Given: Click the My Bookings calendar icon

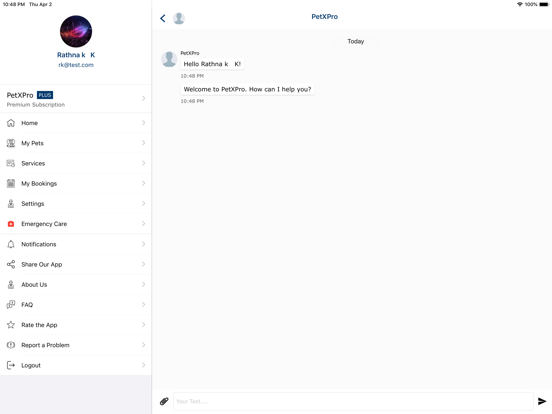Looking at the screenshot, I should coord(11,183).
